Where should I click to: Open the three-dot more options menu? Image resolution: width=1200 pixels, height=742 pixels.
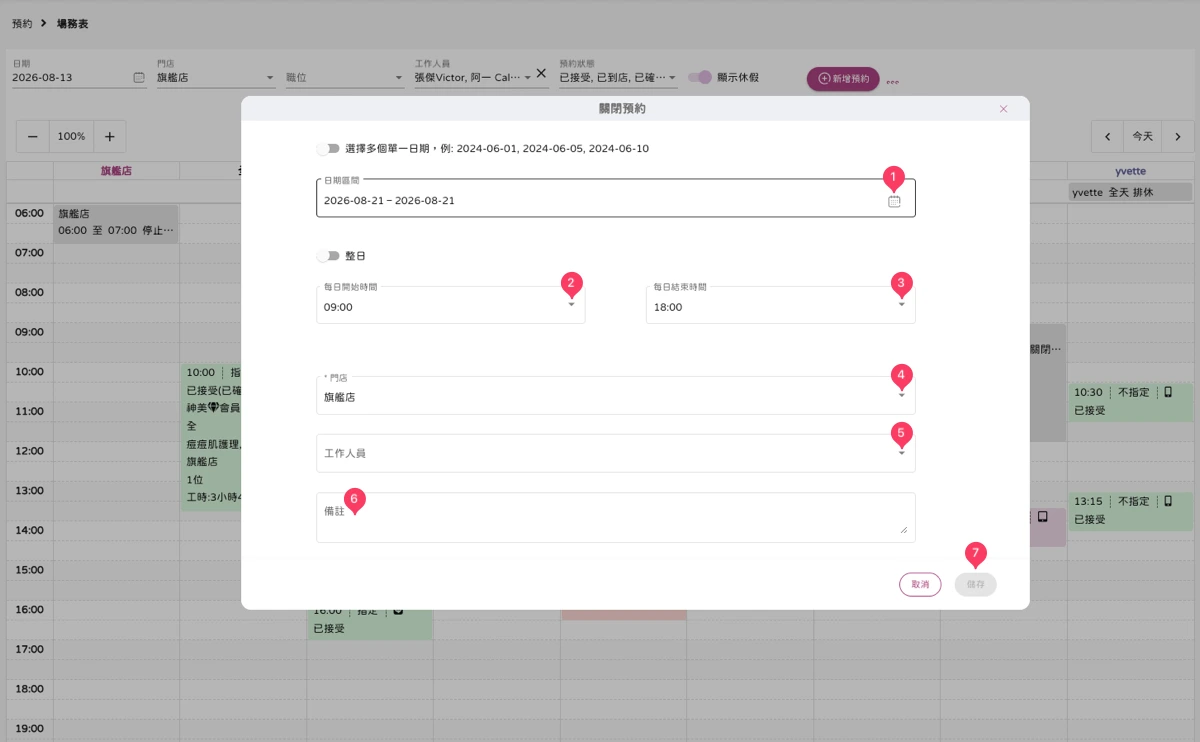892,82
